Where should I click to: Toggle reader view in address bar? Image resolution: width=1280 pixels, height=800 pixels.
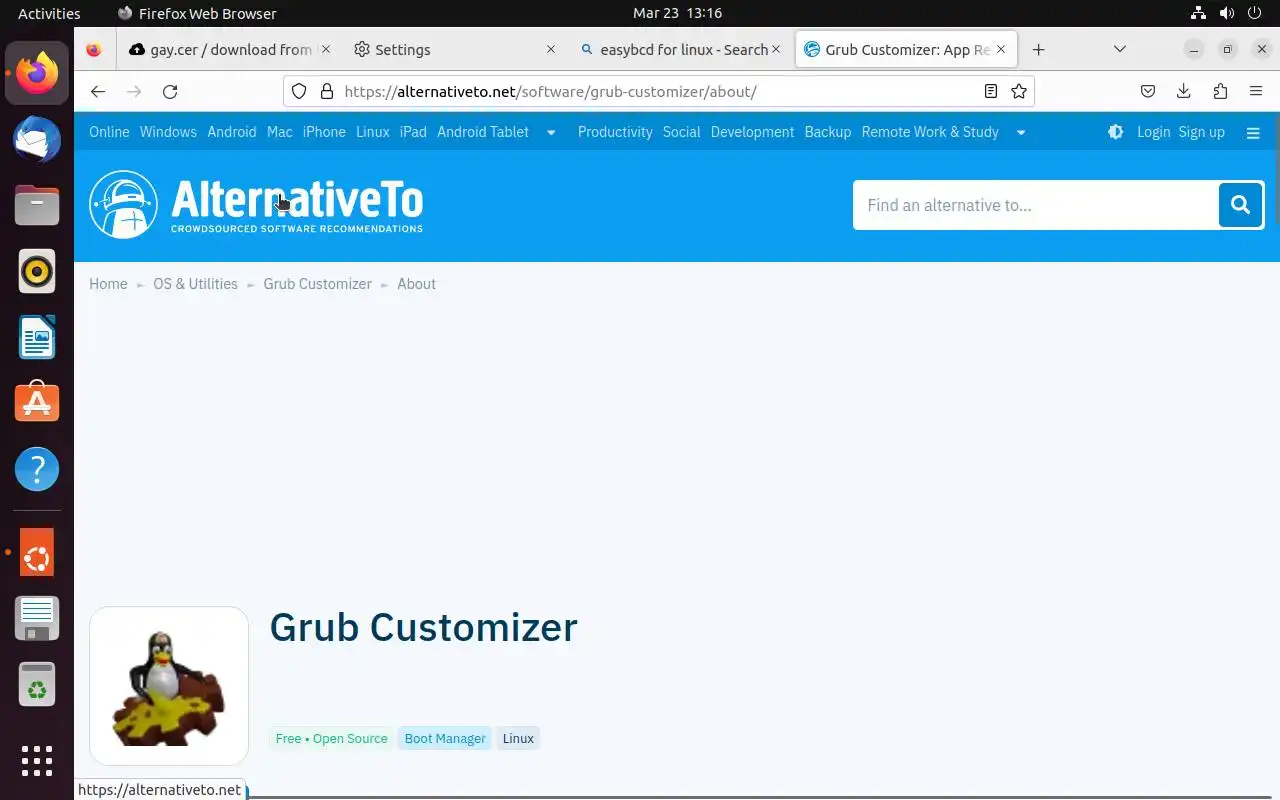(x=990, y=91)
